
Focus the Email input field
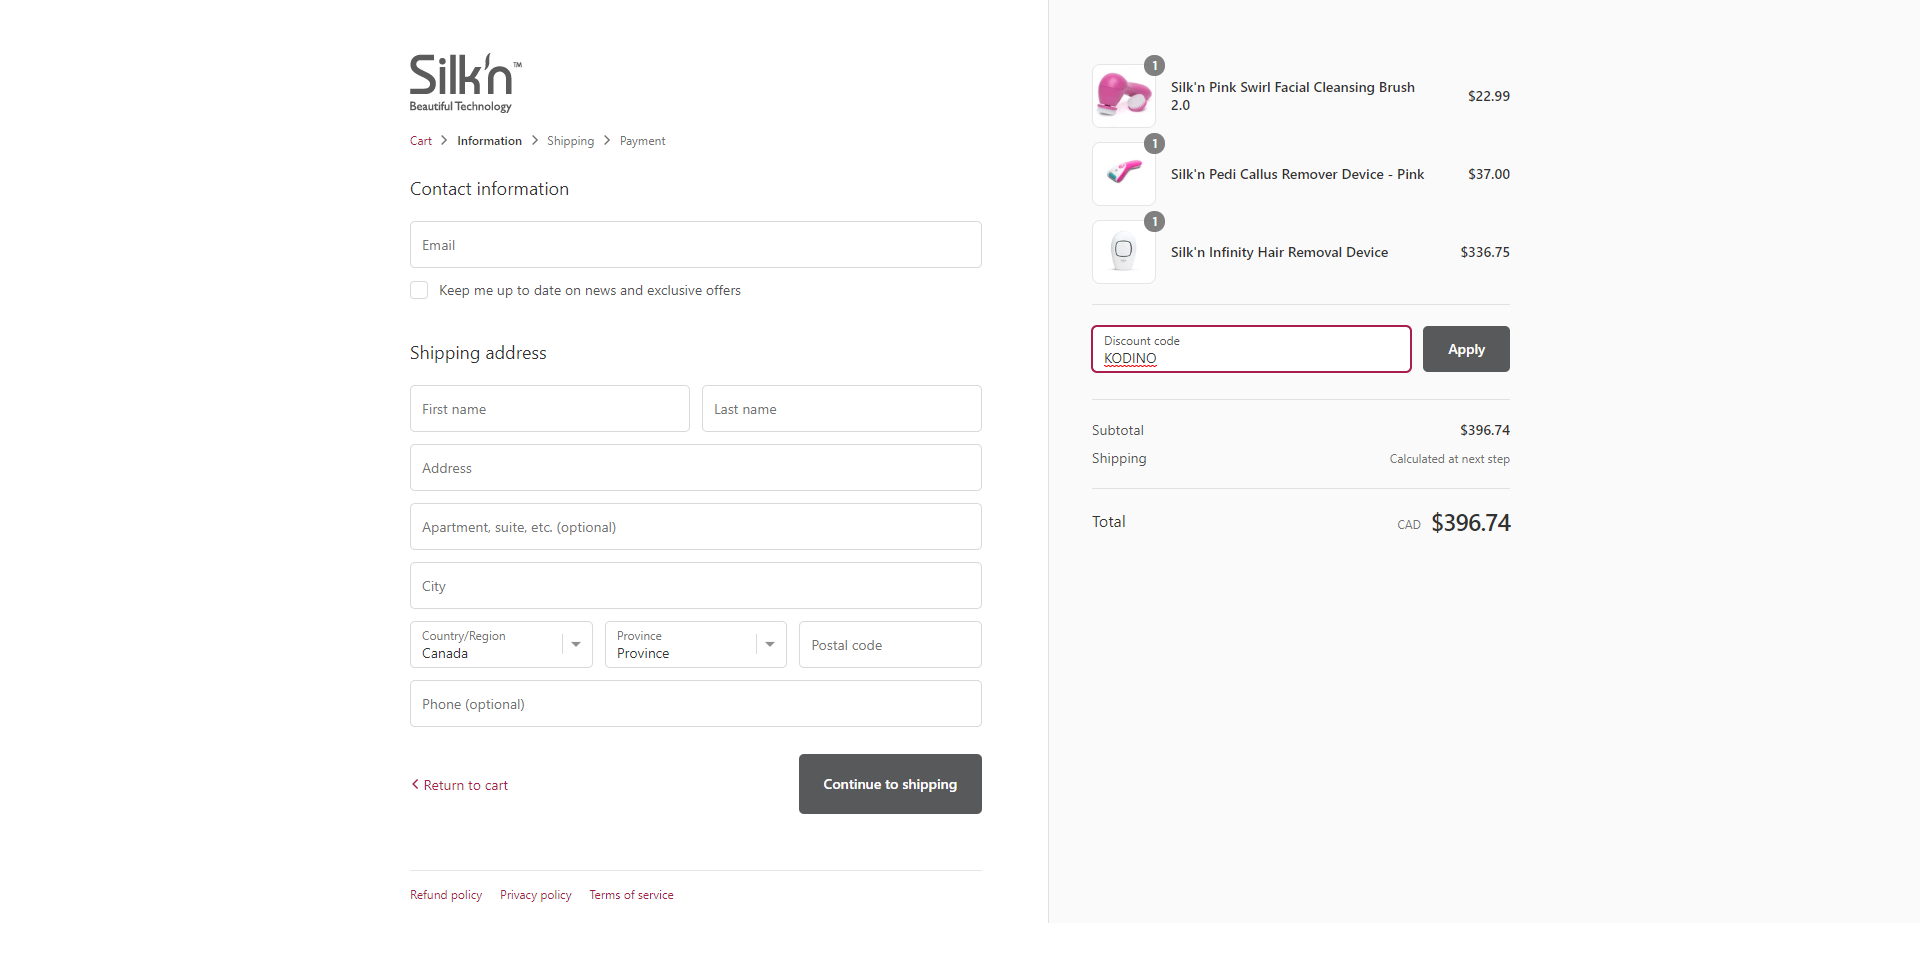(695, 245)
